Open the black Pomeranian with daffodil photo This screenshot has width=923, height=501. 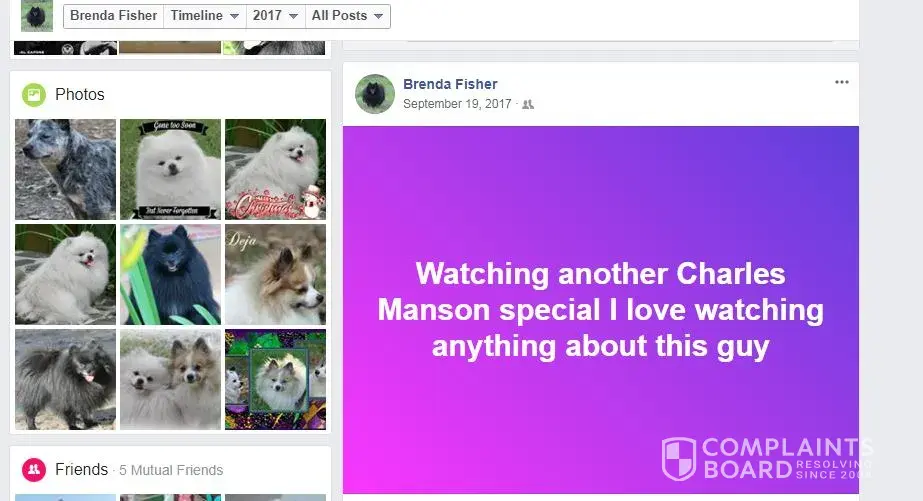(x=171, y=274)
